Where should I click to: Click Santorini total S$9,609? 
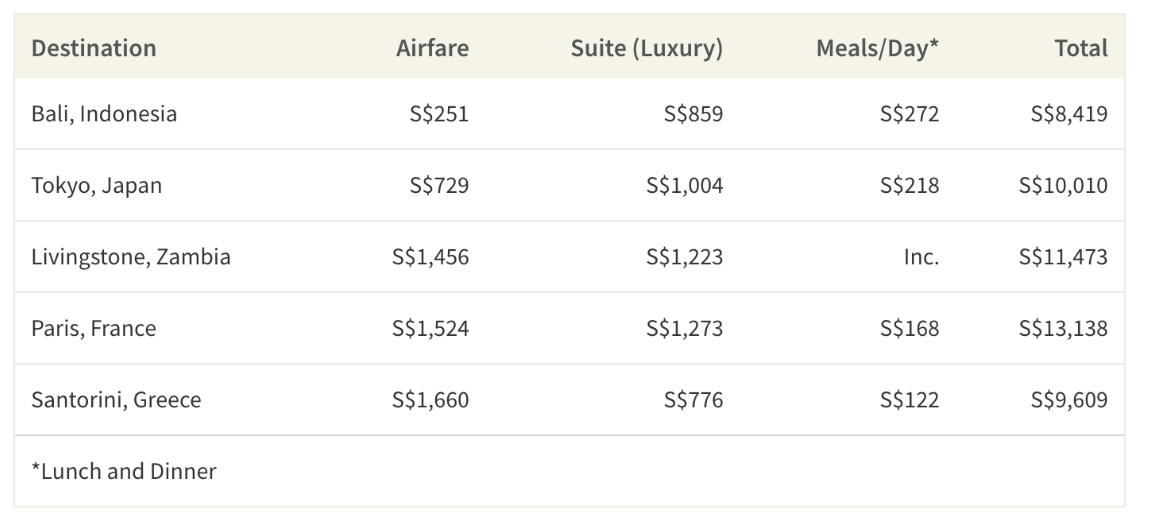(x=1069, y=400)
